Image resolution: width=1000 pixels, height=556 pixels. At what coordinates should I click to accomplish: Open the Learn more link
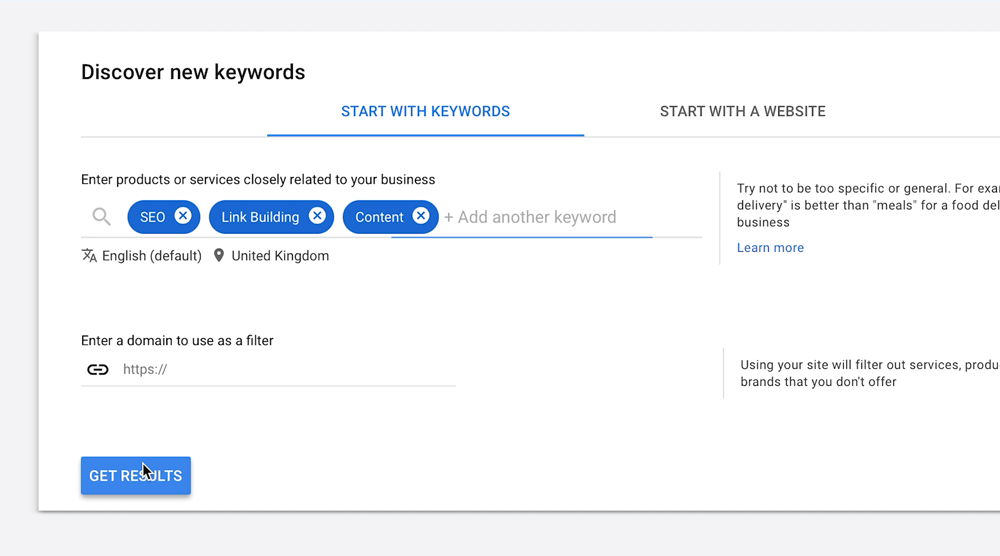pos(770,248)
